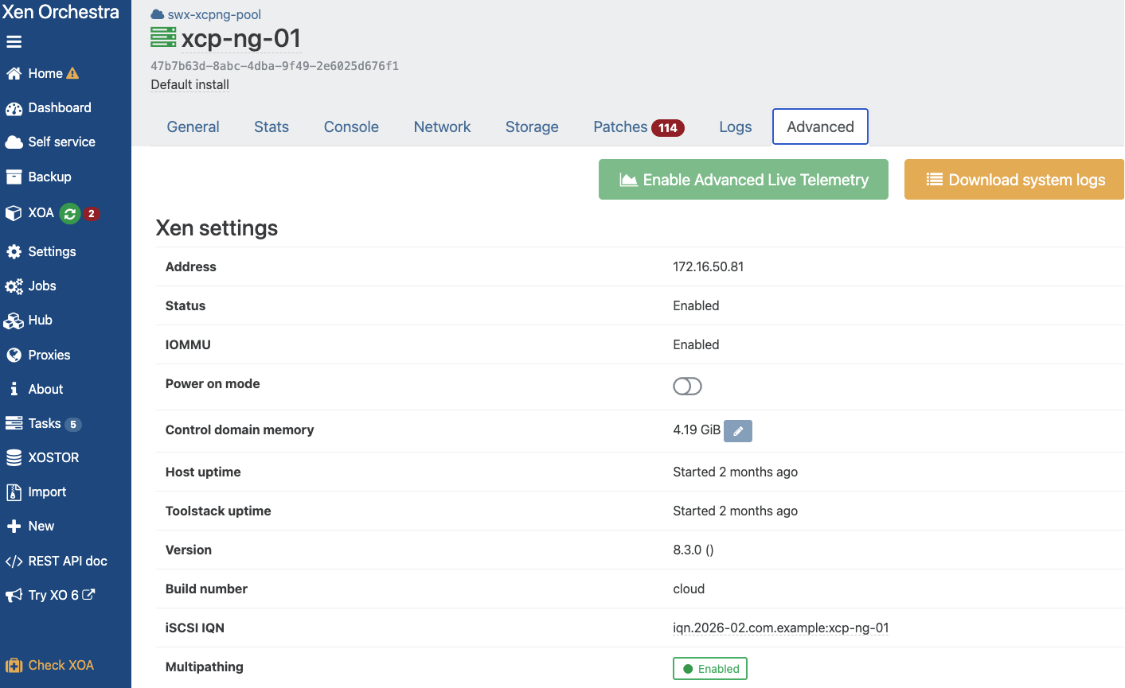This screenshot has width=1125, height=688.
Task: Click the Xen Orchestra title
Action: tap(60, 12)
